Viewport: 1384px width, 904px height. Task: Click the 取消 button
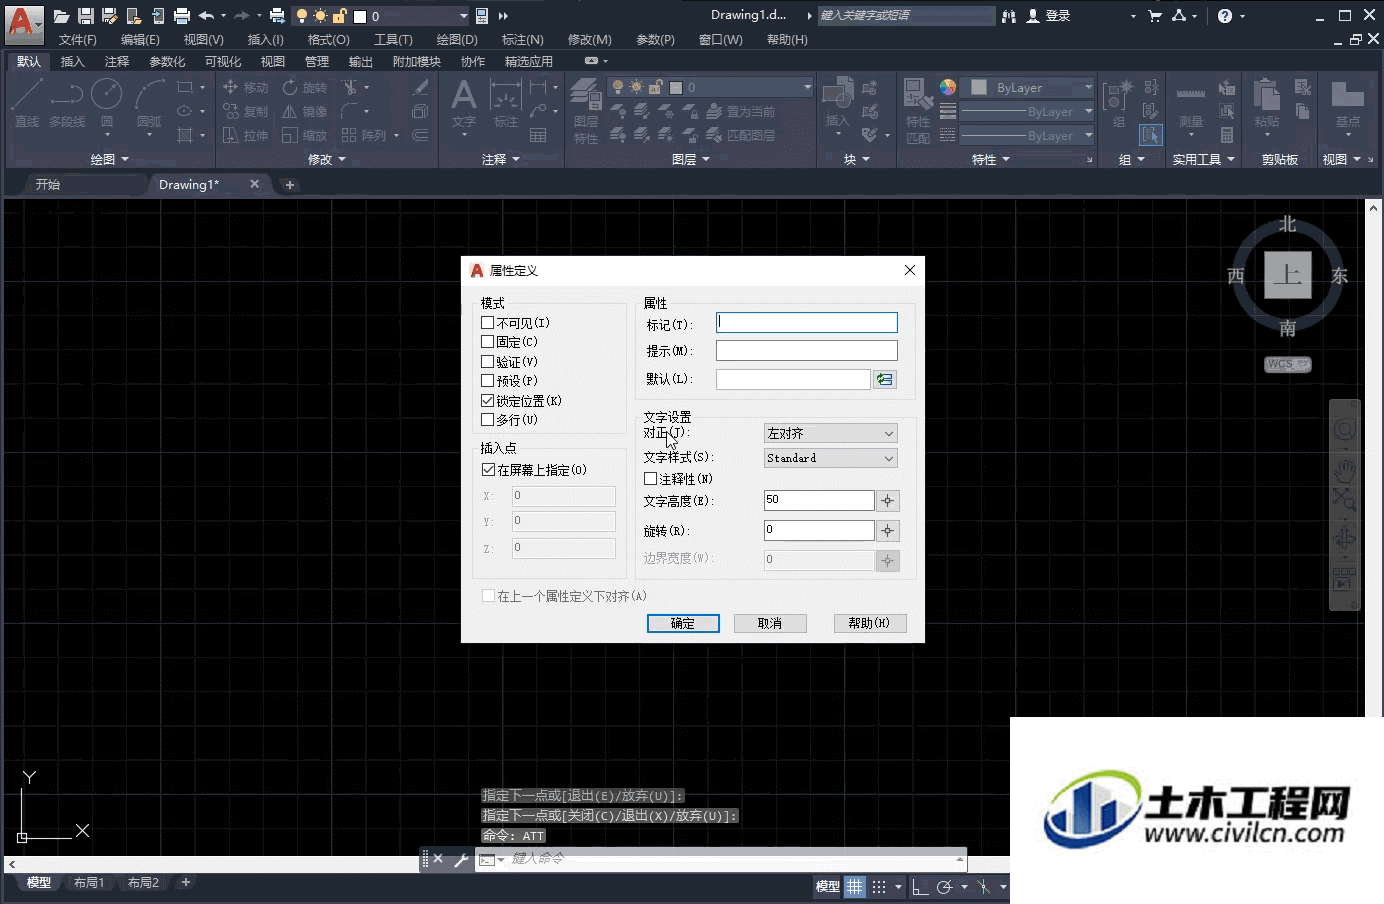point(770,624)
